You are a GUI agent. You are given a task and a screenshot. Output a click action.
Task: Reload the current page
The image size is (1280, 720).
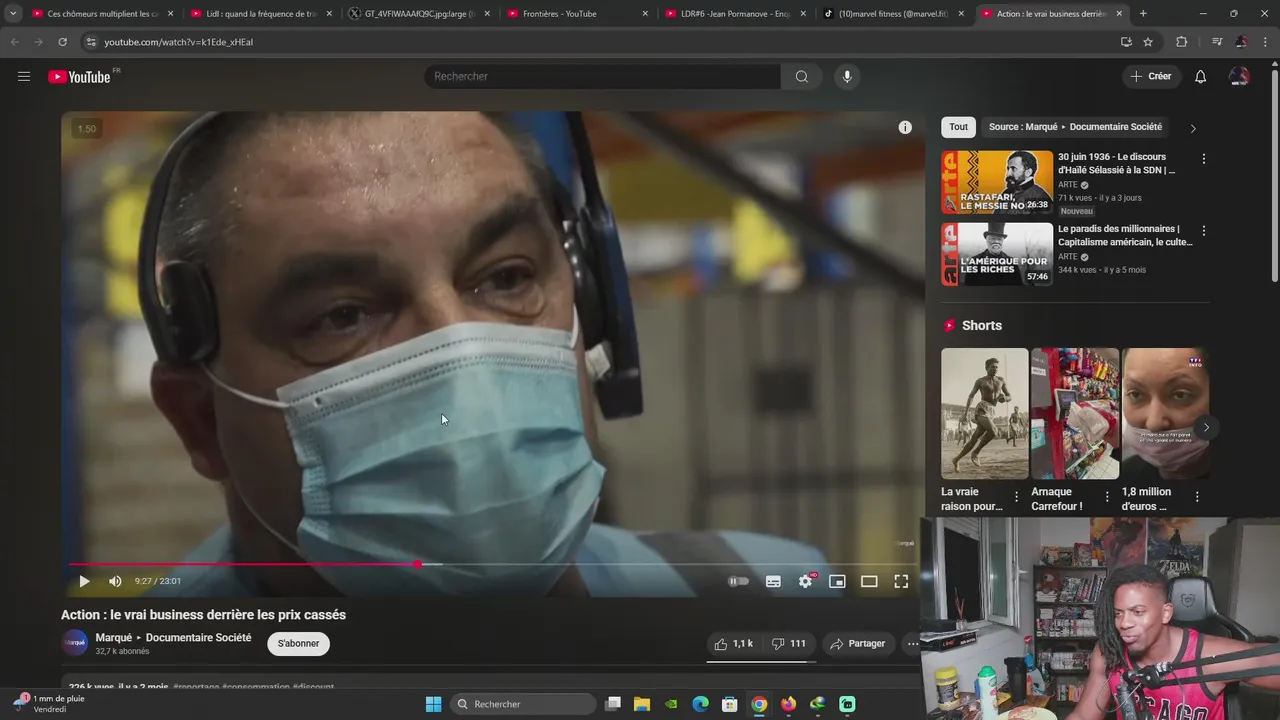coord(62,42)
